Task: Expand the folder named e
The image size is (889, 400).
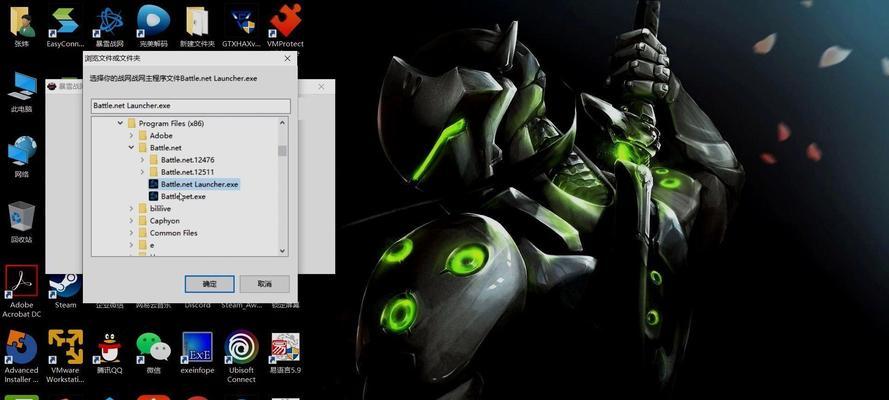Action: tap(132, 245)
